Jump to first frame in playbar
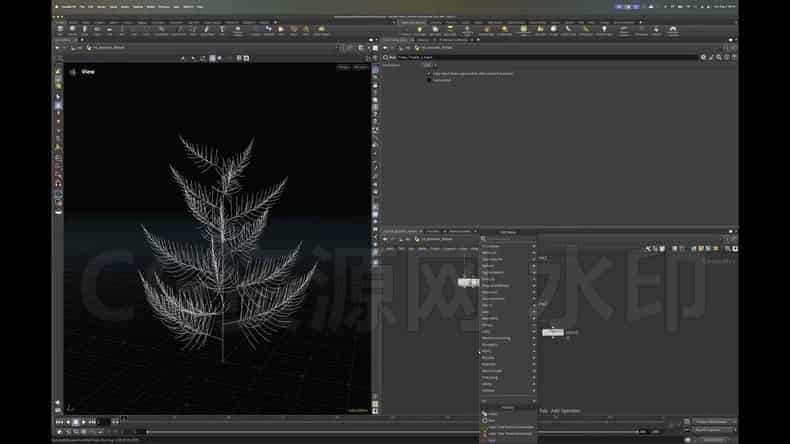Screen dimensions: 790x444 [59, 422]
